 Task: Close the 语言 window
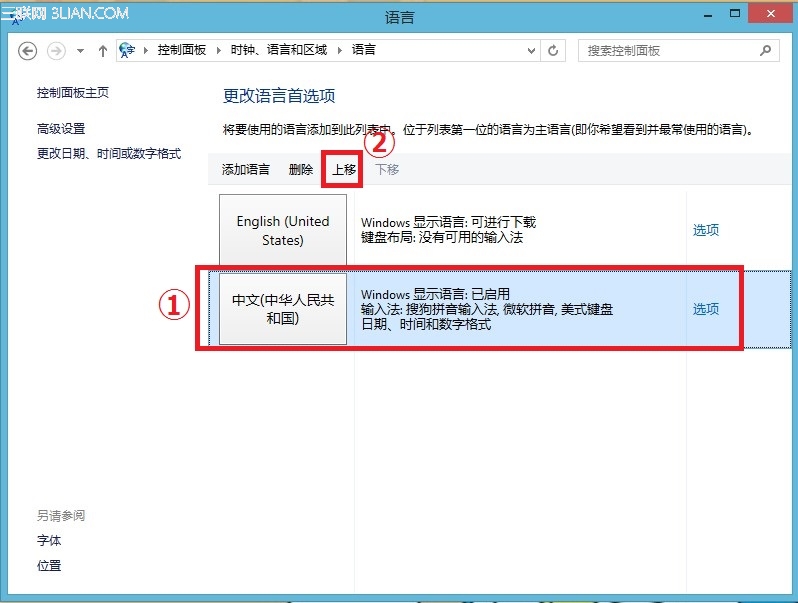pos(771,13)
